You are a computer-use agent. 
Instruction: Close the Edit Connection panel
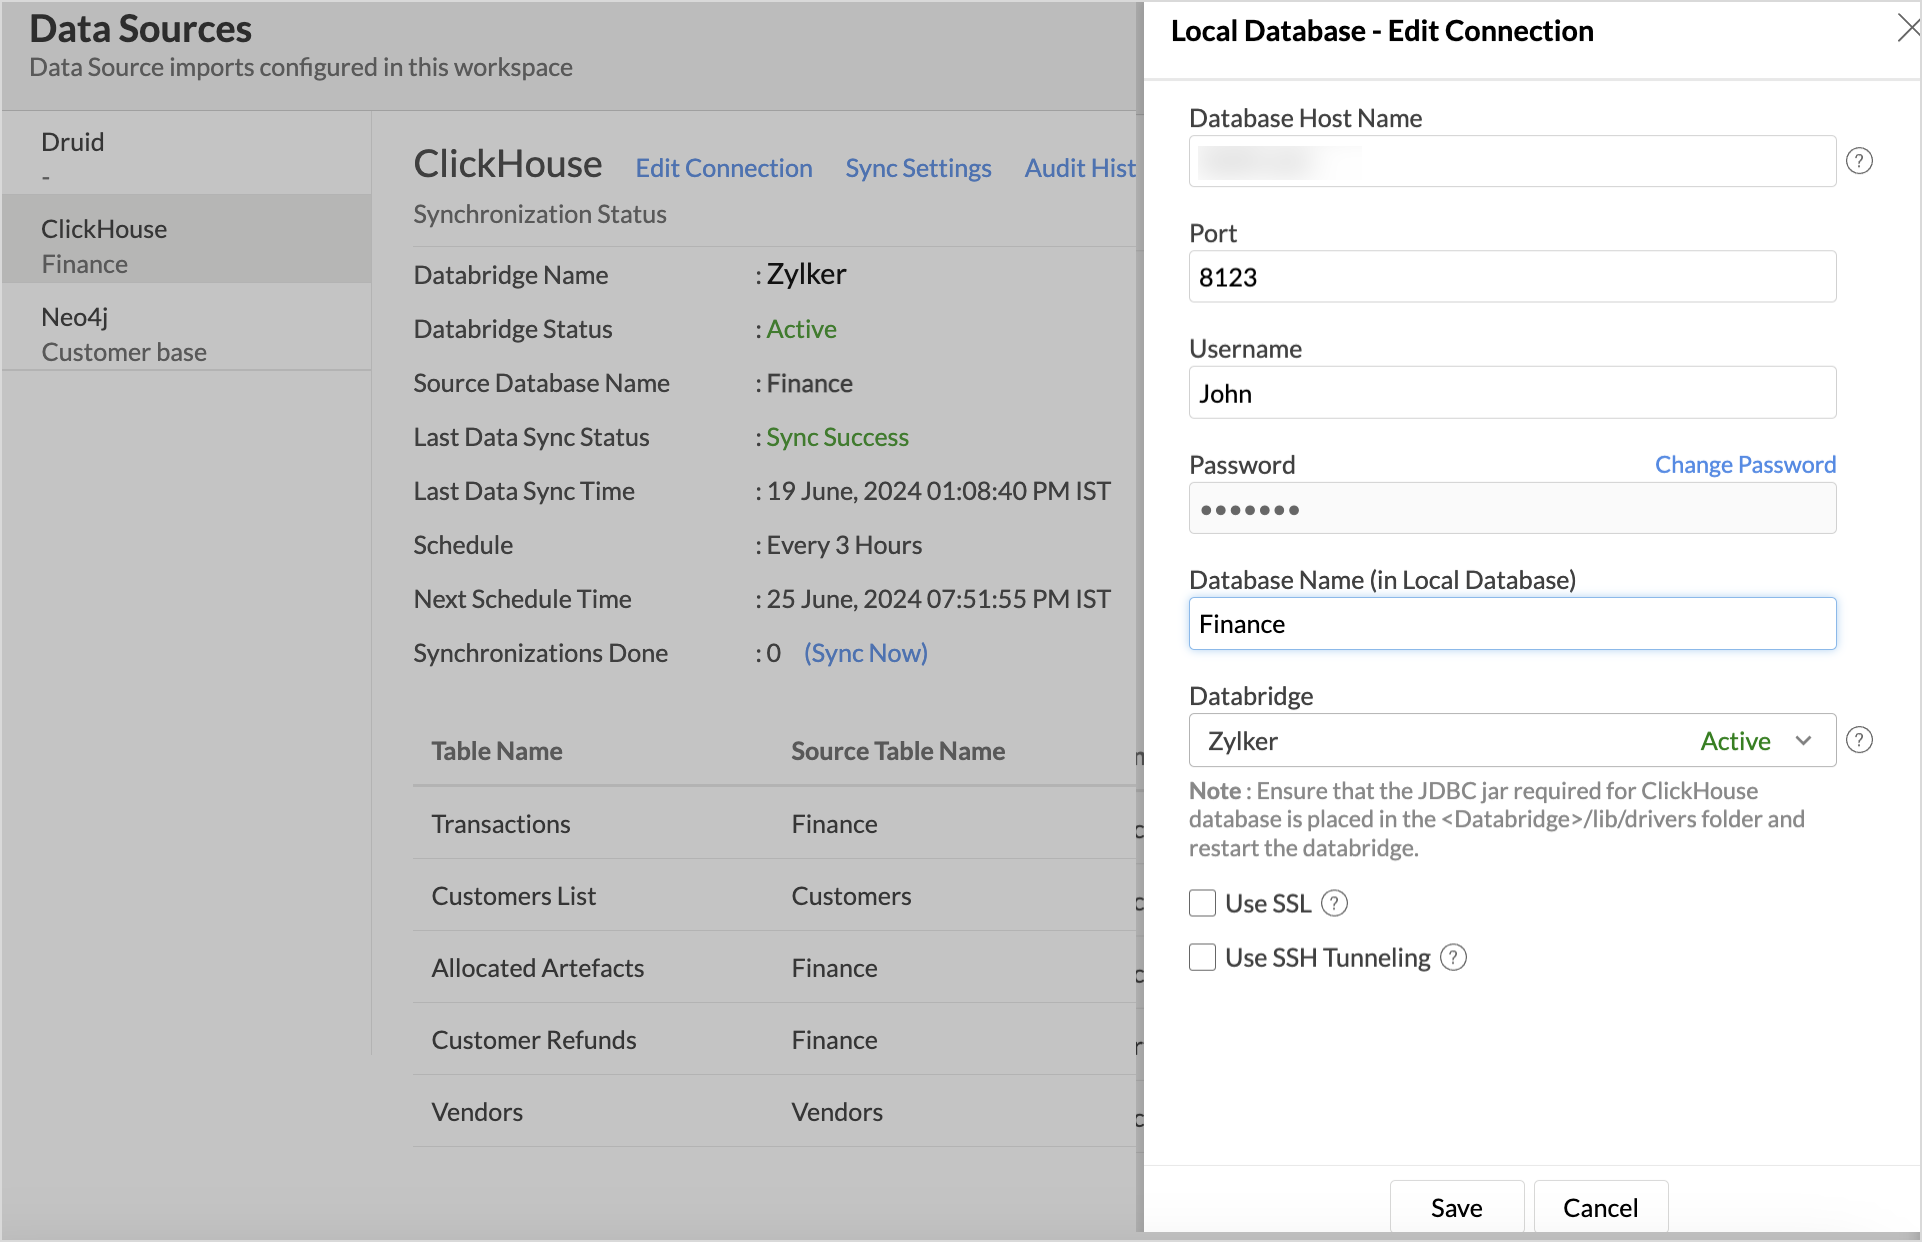pos(1907,28)
